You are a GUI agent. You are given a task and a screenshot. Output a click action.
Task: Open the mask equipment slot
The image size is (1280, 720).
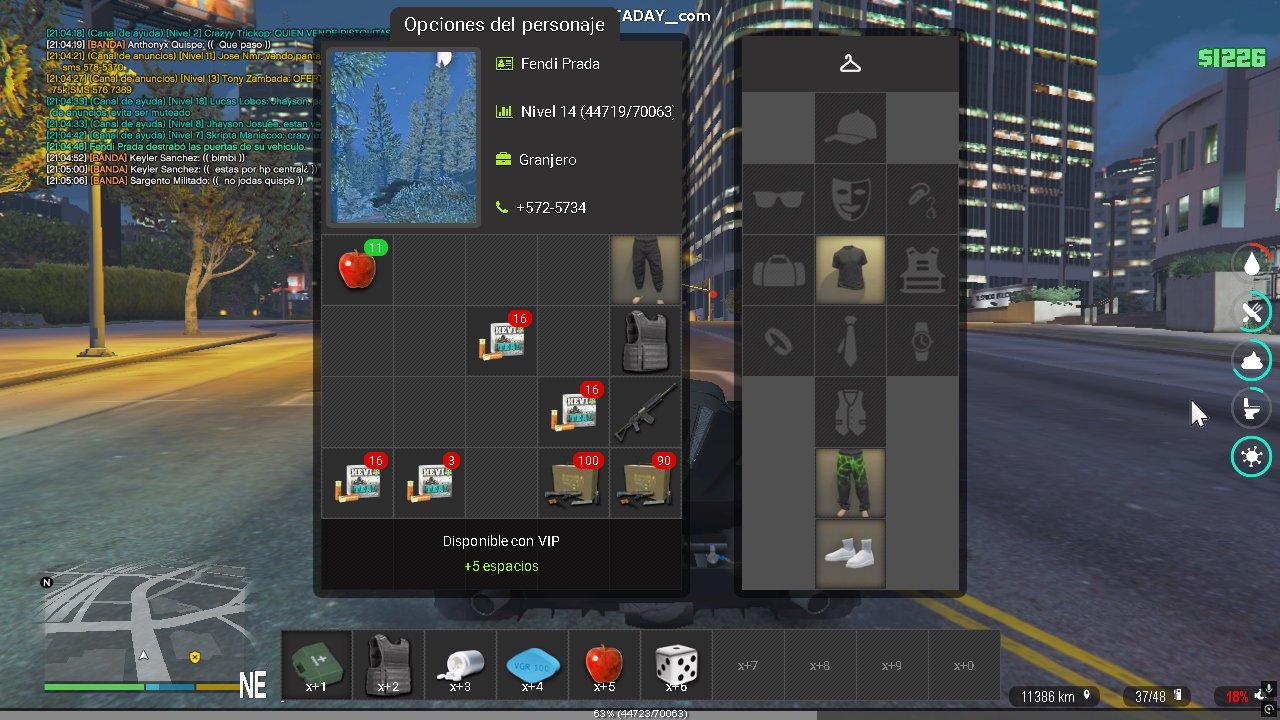850,199
